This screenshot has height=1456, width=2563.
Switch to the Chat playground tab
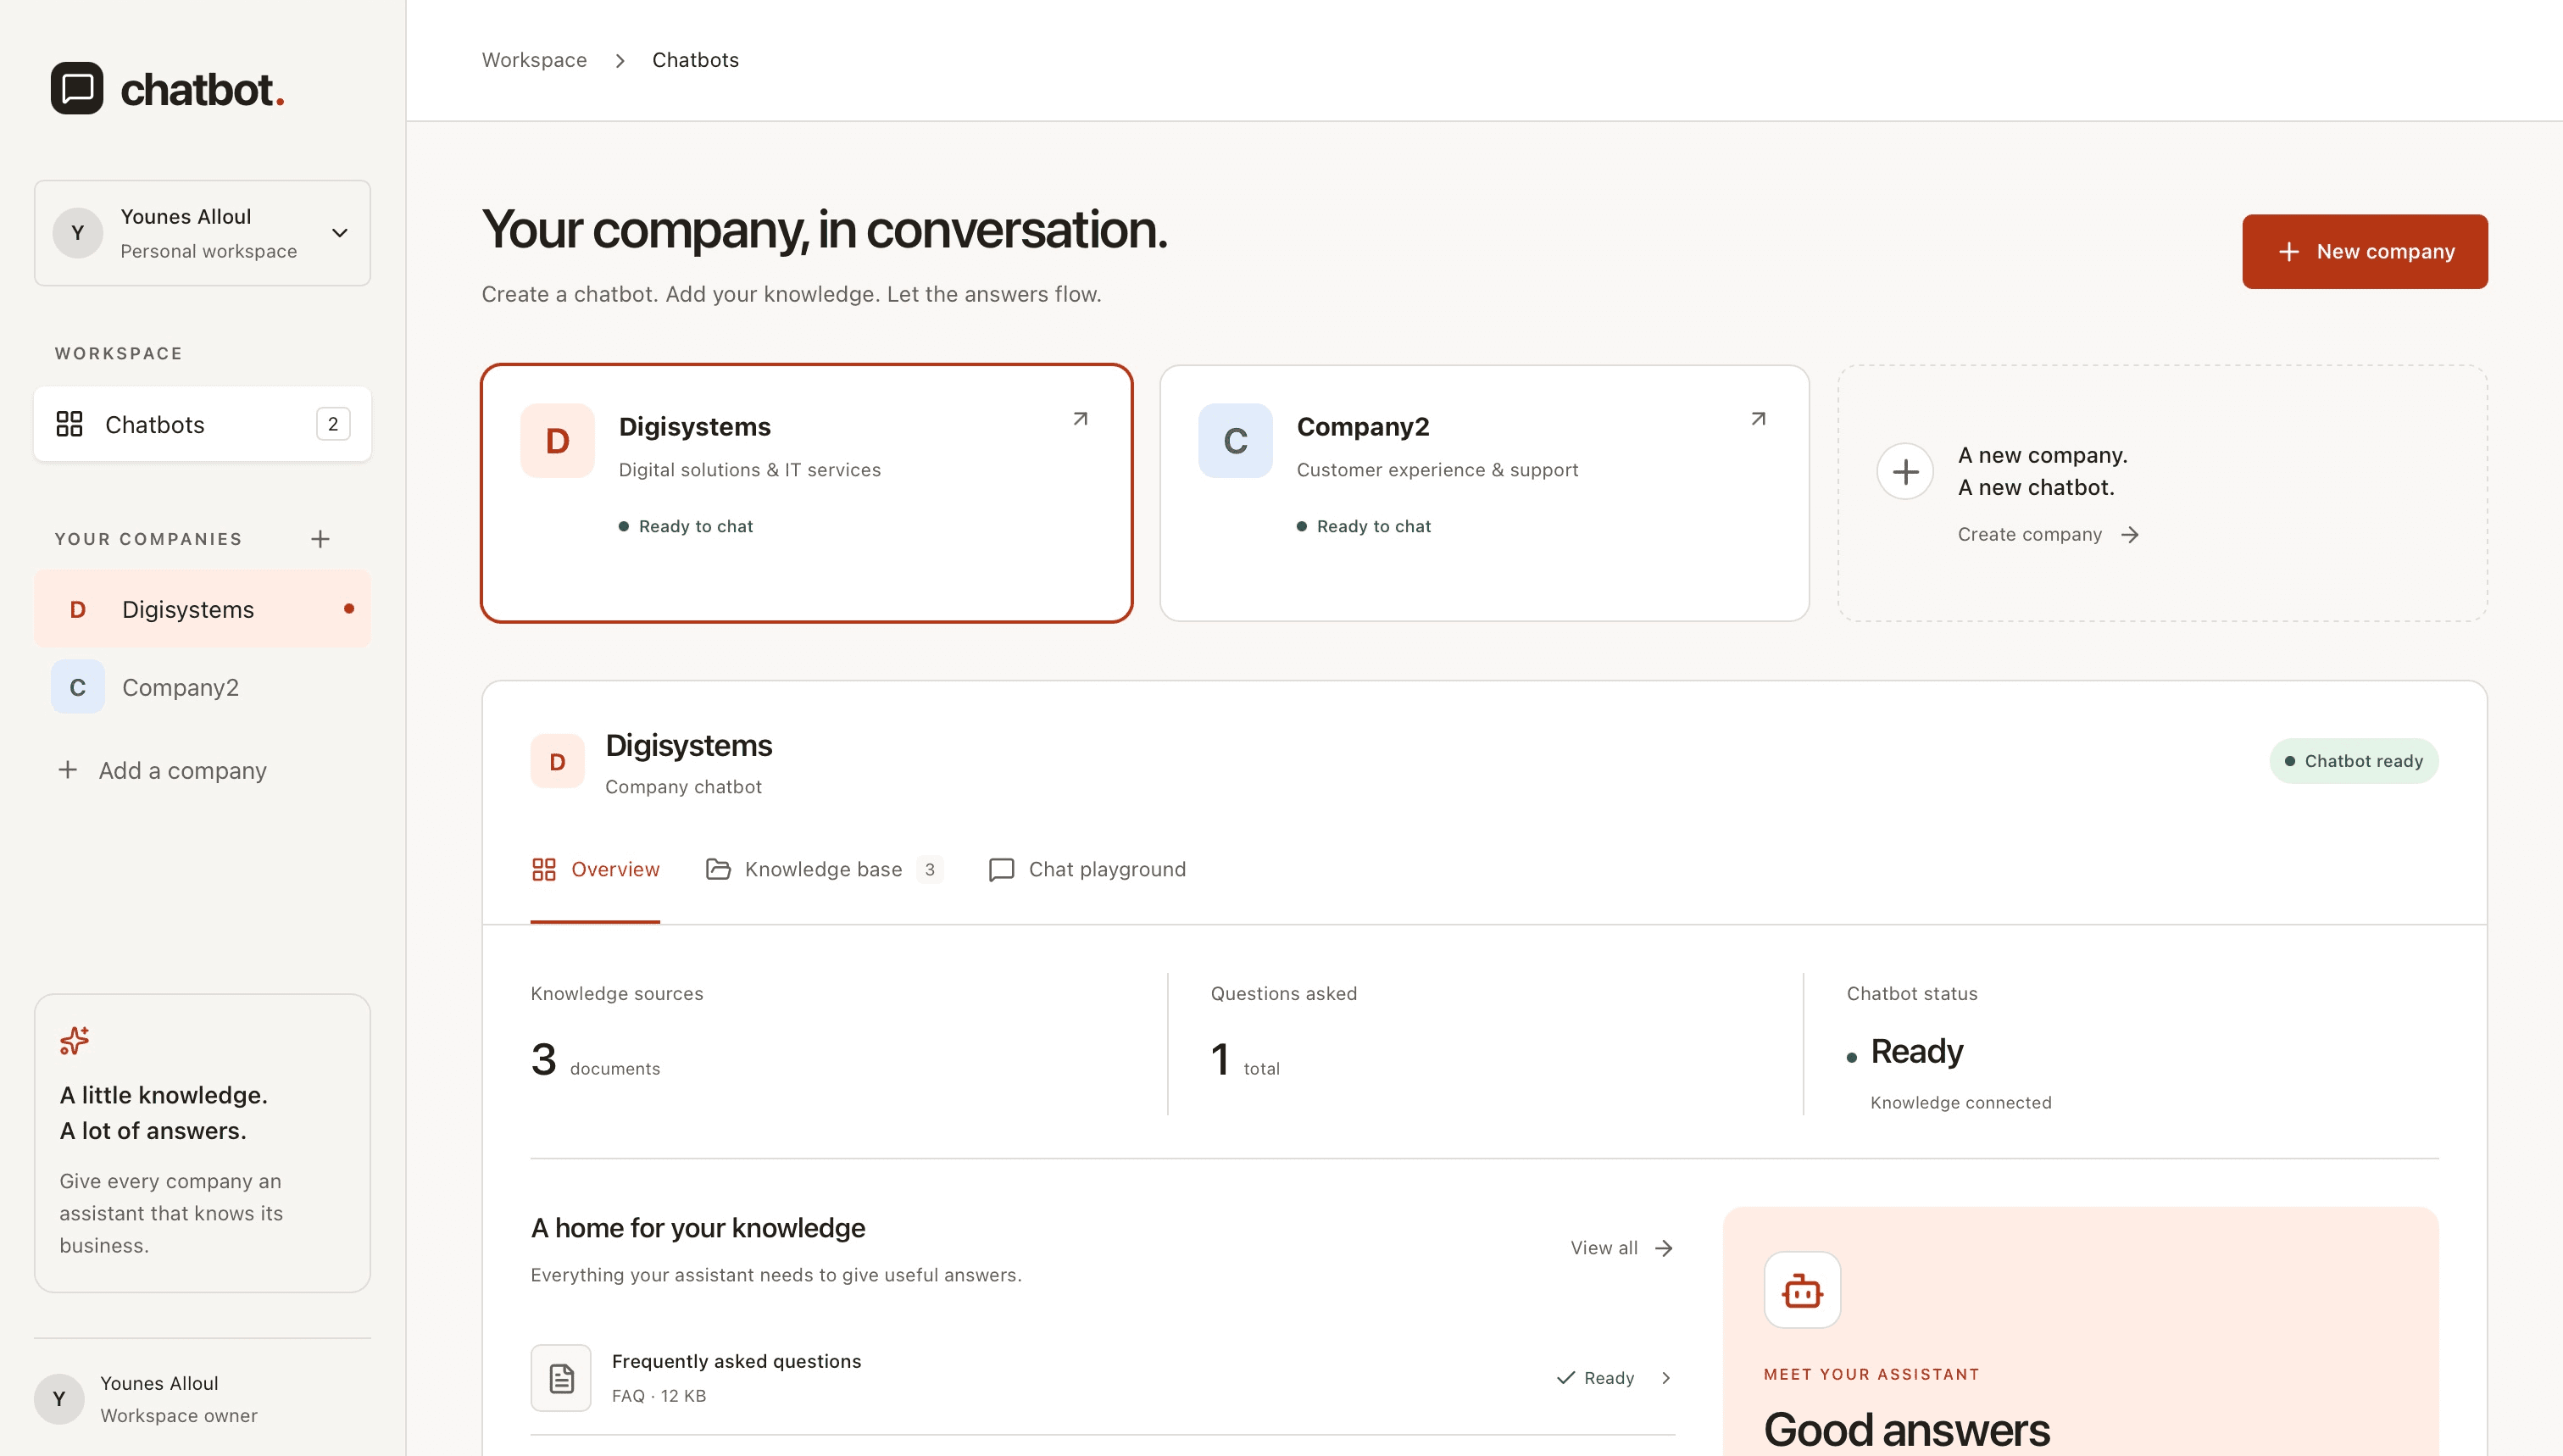1087,869
